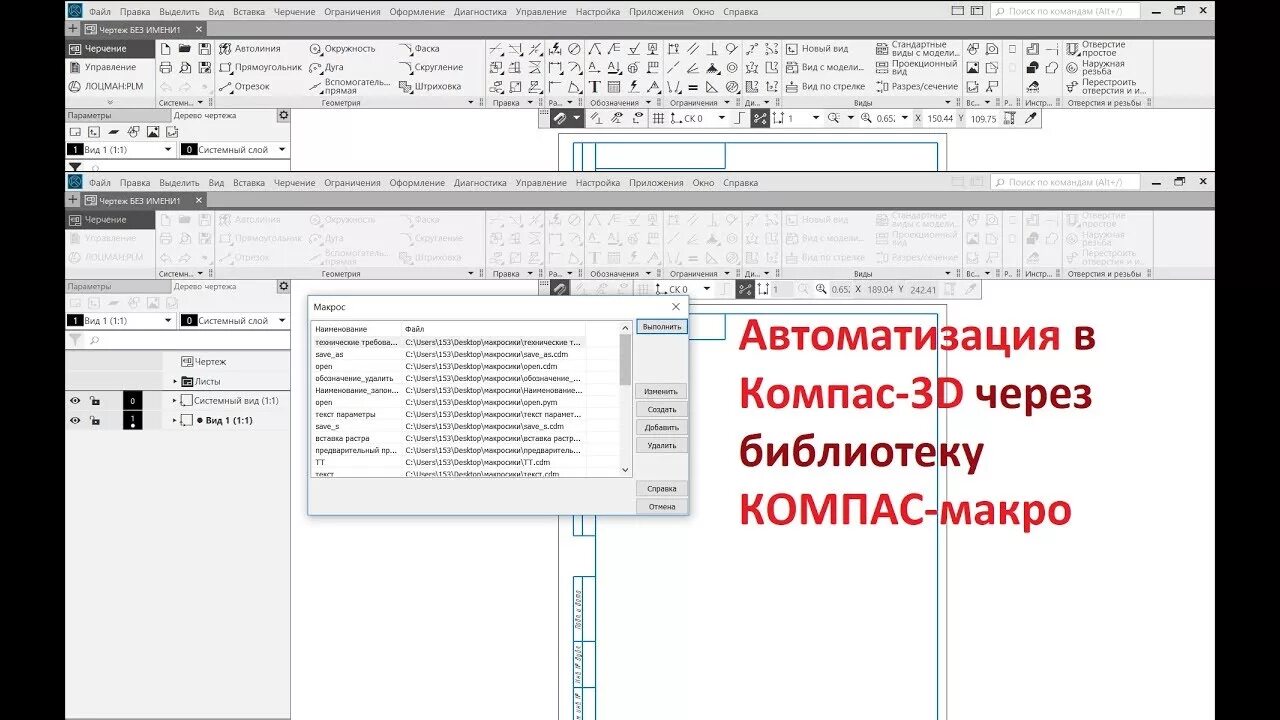Click macro list scrollbar thumb in dialog
This screenshot has width=1280, height=720.
625,360
